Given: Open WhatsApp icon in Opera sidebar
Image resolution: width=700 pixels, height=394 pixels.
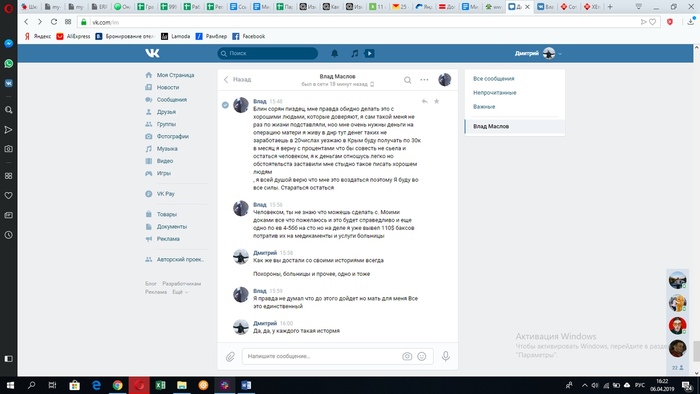Looking at the screenshot, I should click(x=8, y=63).
